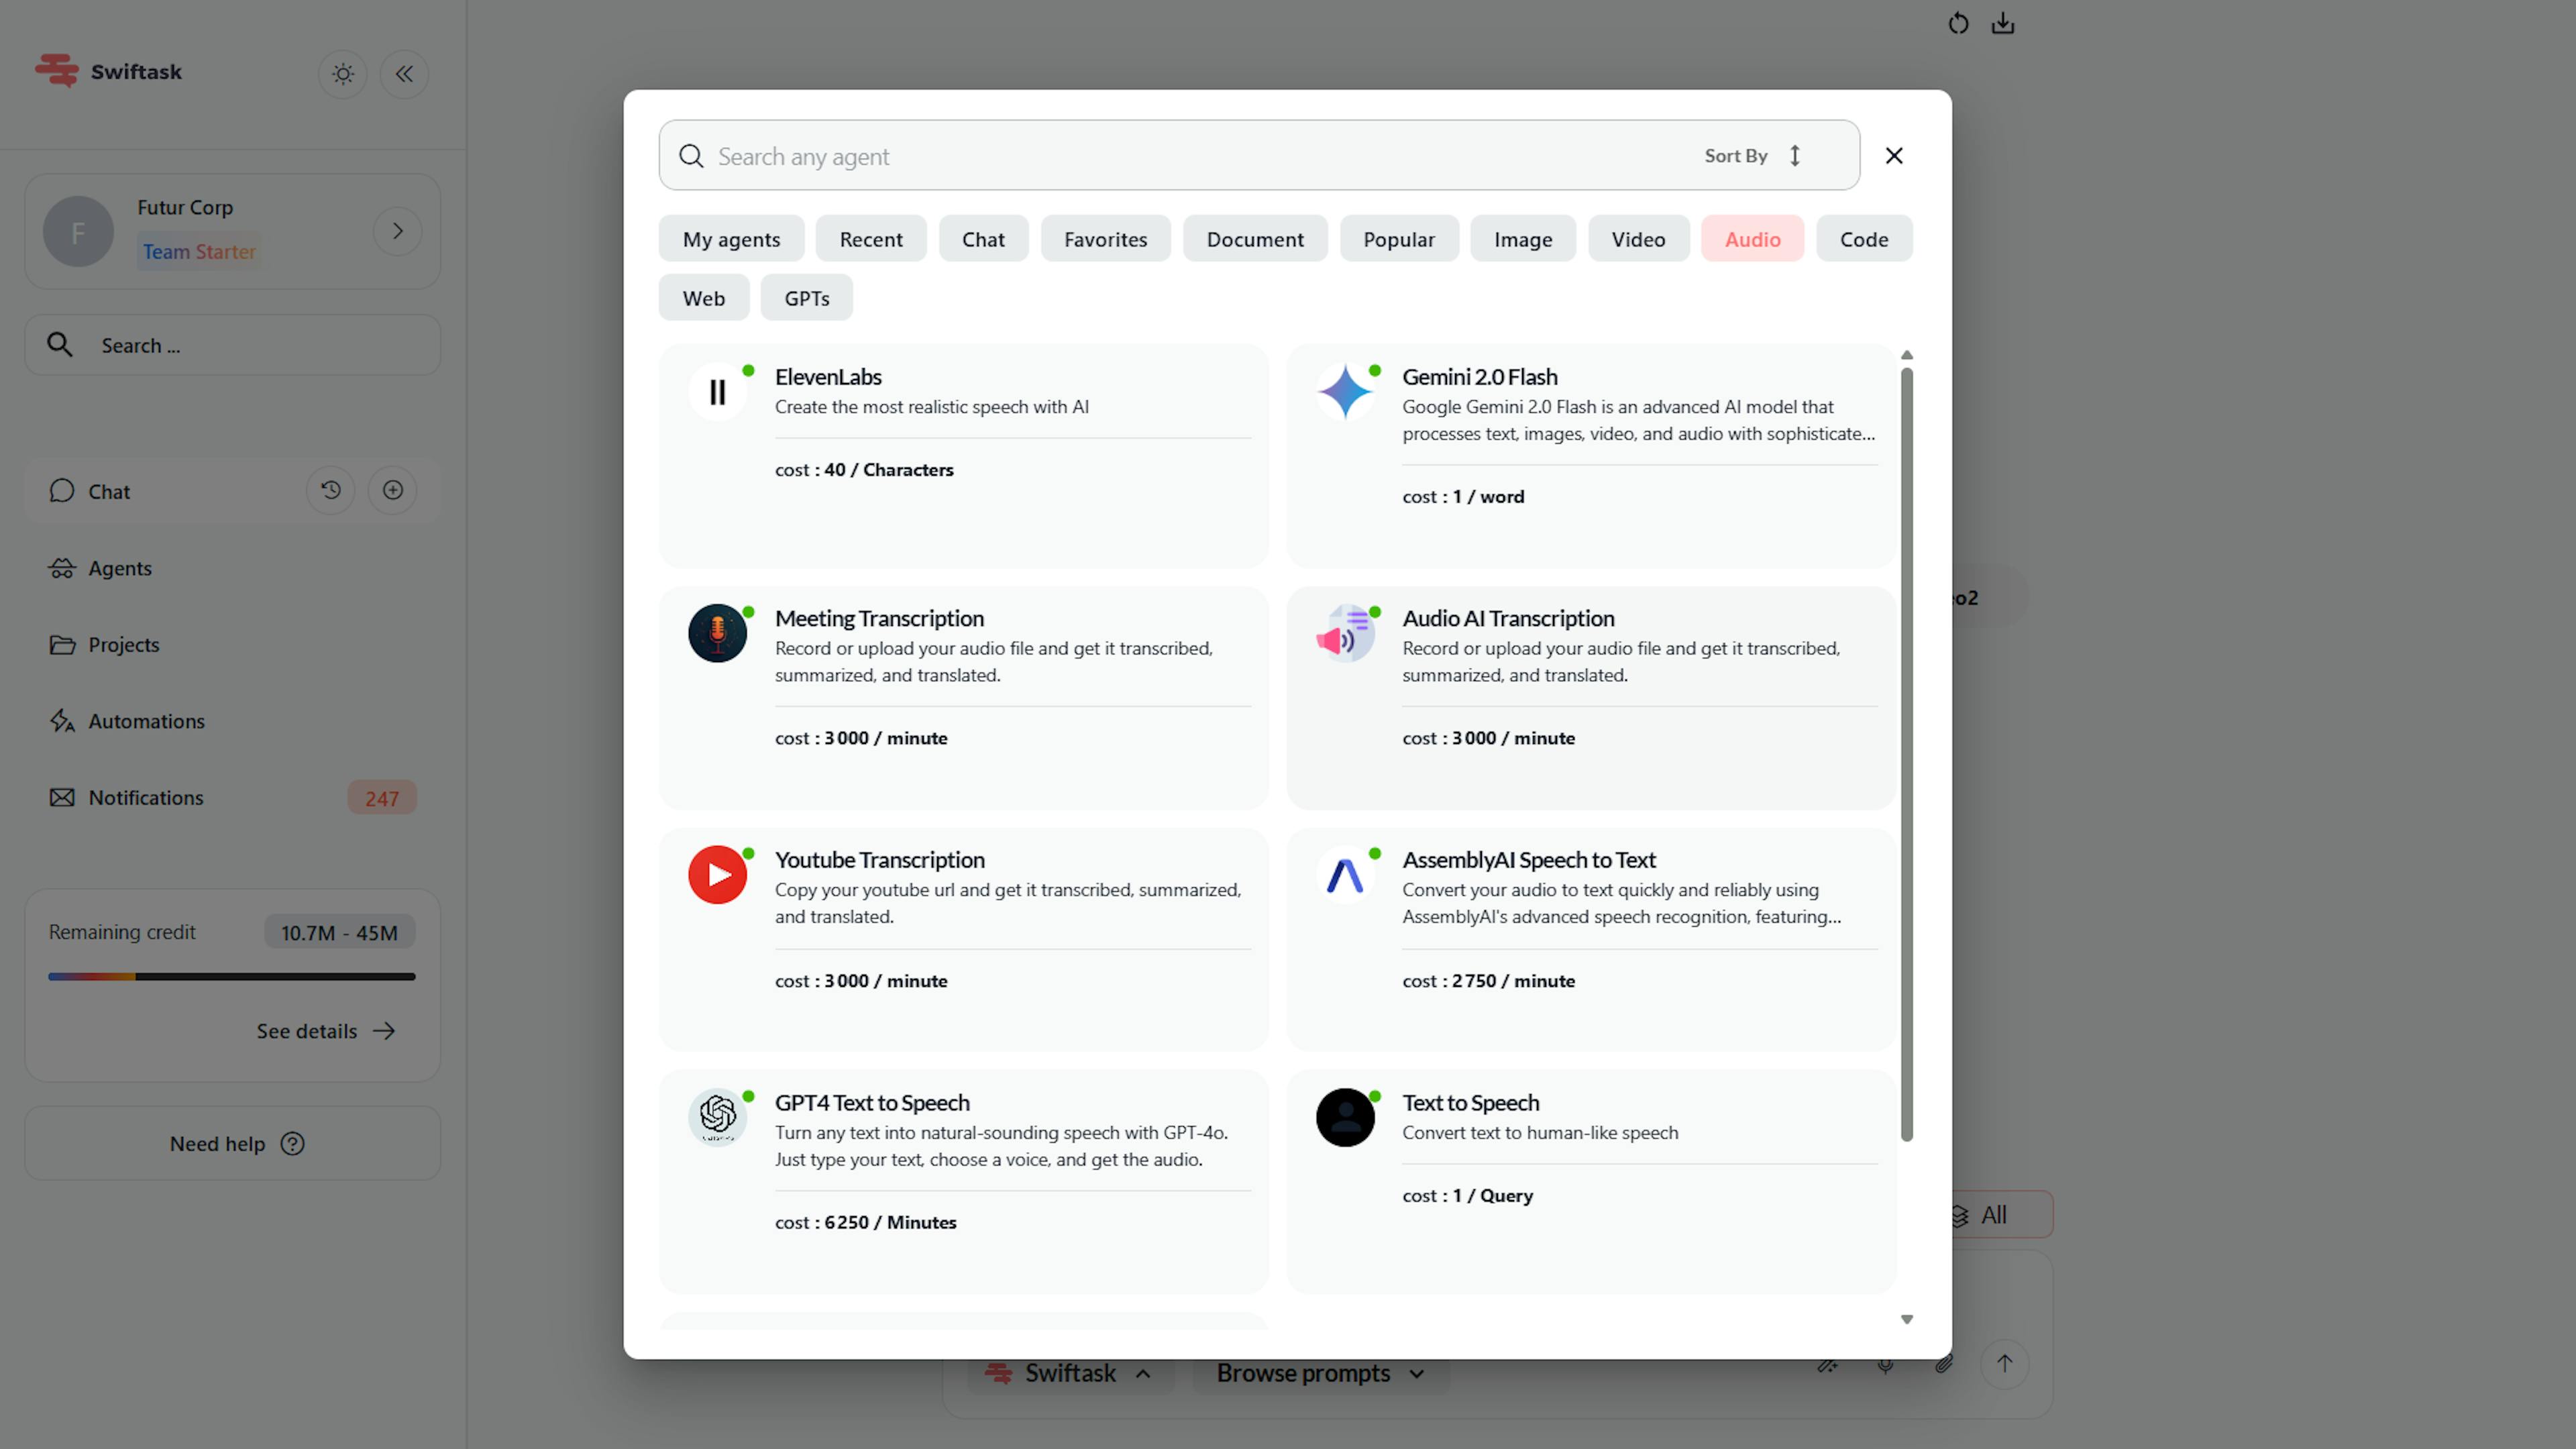Select the Favorites filter

(x=1105, y=239)
